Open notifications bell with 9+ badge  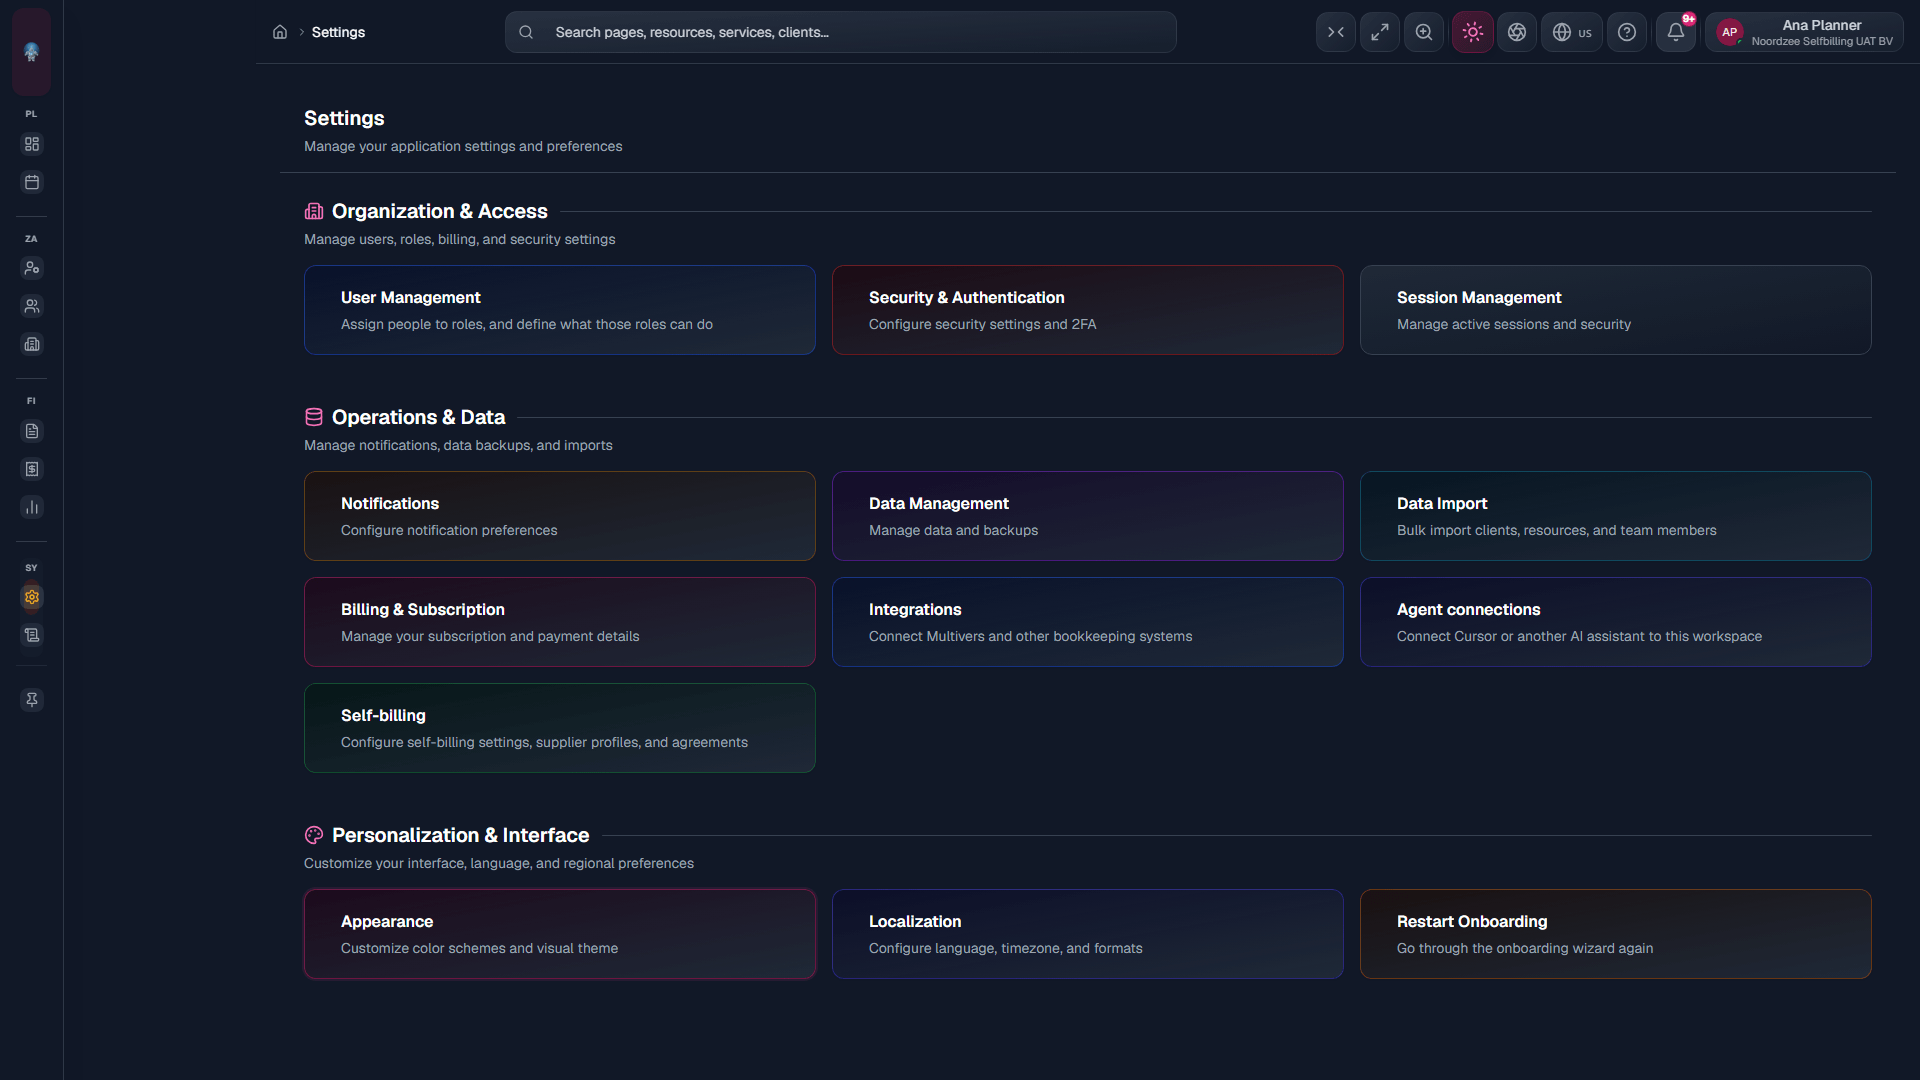click(1676, 32)
